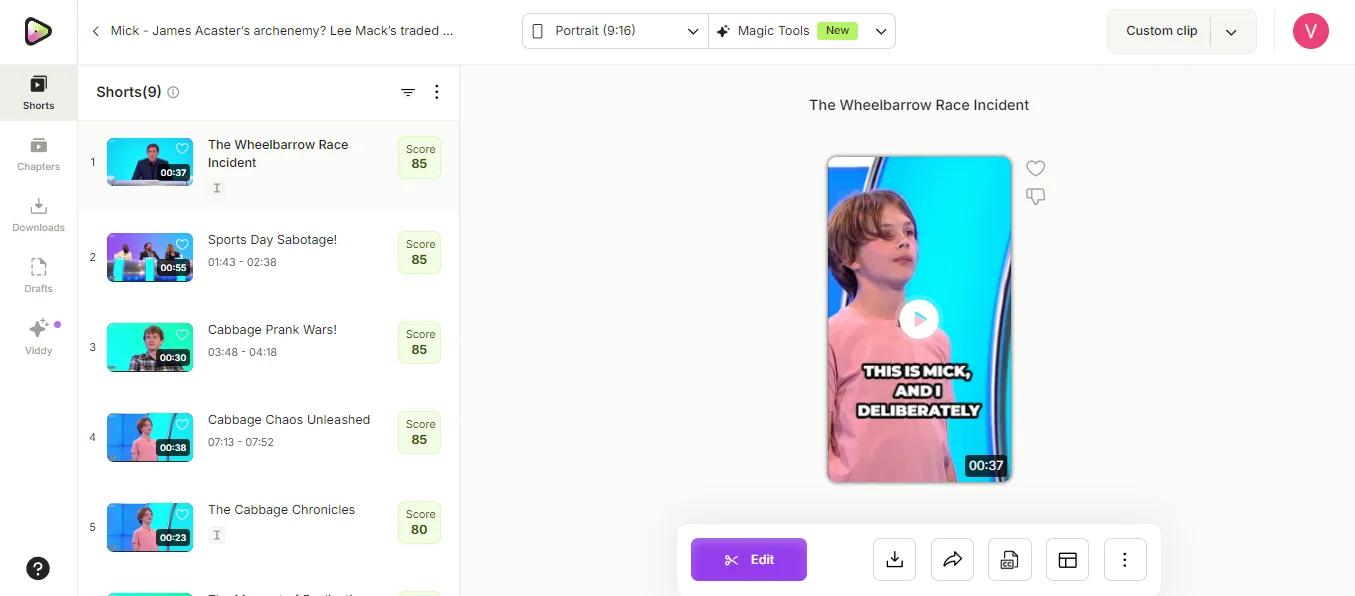Click the project title Mick - James Acaster's archenemy
Screen dimensions: 1355x596
click(282, 31)
